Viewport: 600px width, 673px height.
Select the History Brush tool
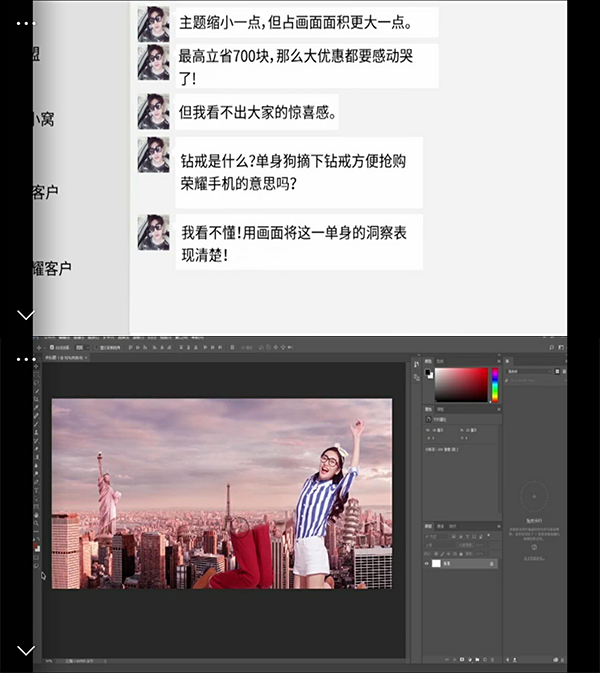coord(36,441)
